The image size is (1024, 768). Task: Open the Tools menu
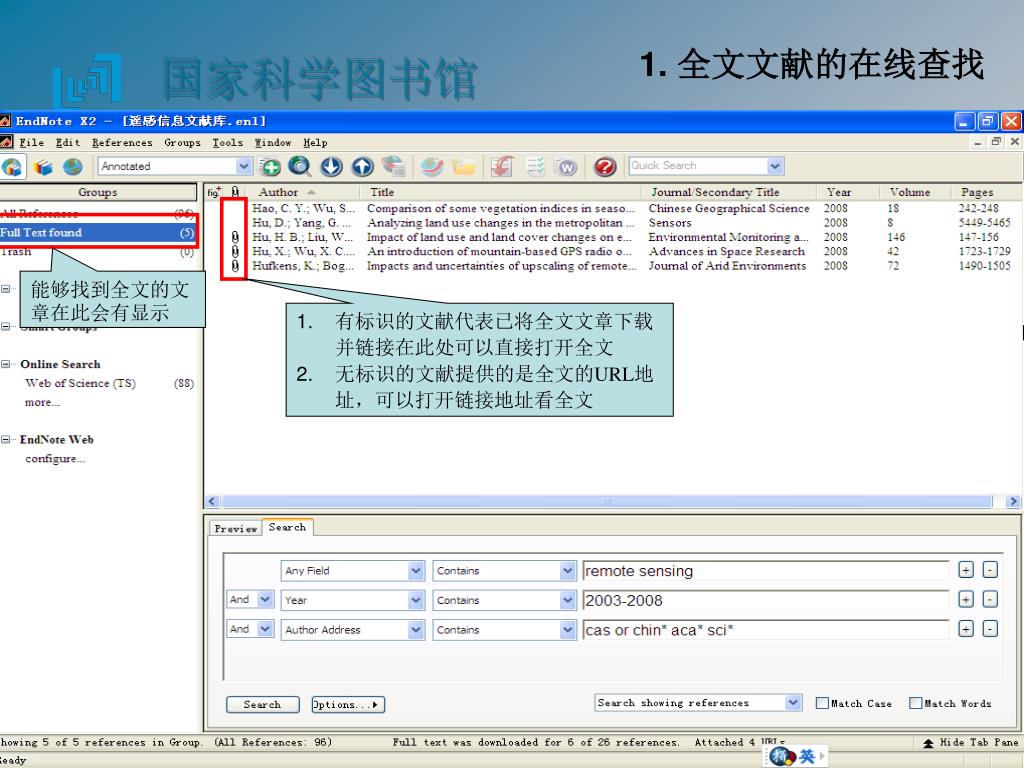(x=227, y=142)
